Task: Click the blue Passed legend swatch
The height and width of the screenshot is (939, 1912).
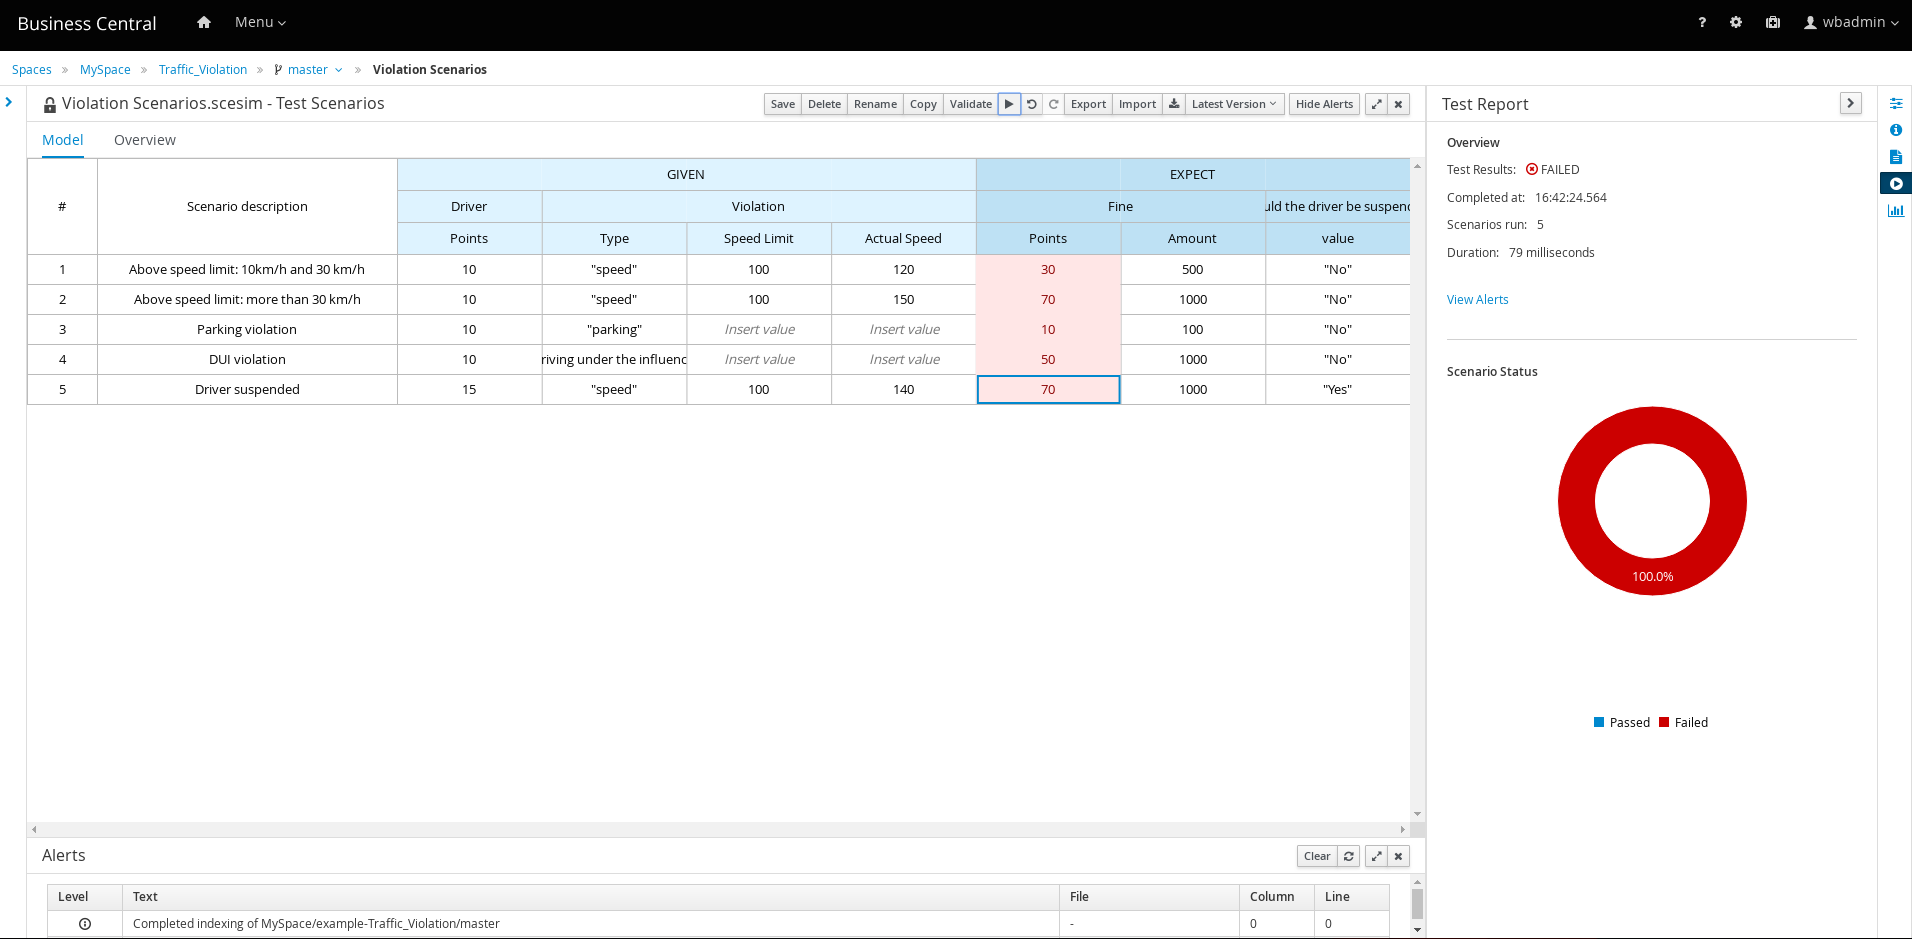Action: pyautogui.click(x=1599, y=722)
